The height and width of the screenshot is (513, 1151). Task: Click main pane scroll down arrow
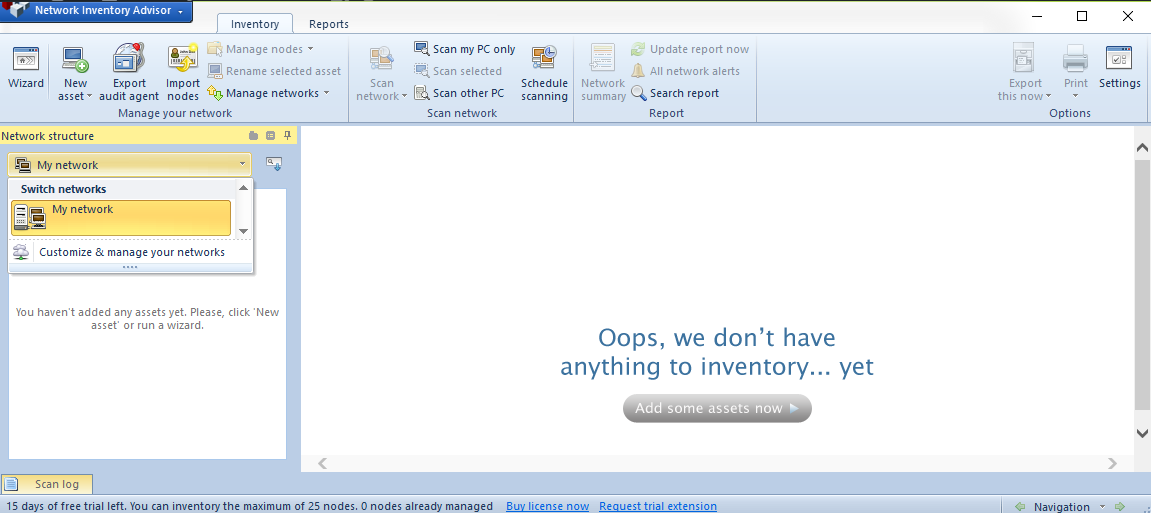click(x=1141, y=434)
